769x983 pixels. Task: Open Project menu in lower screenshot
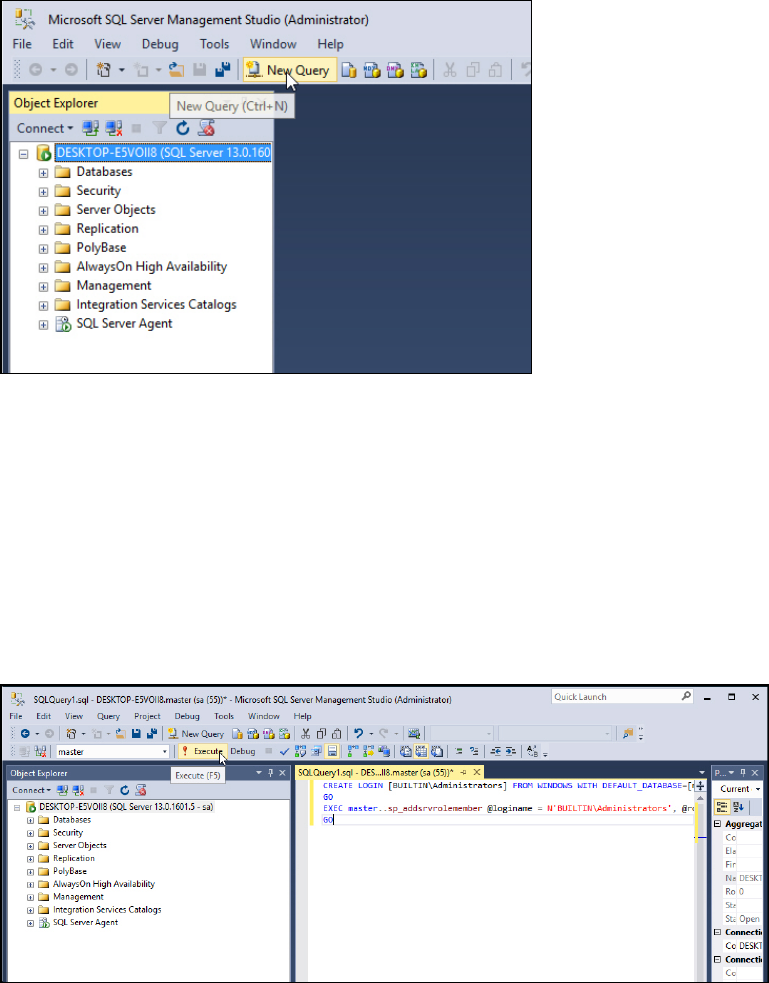point(147,716)
